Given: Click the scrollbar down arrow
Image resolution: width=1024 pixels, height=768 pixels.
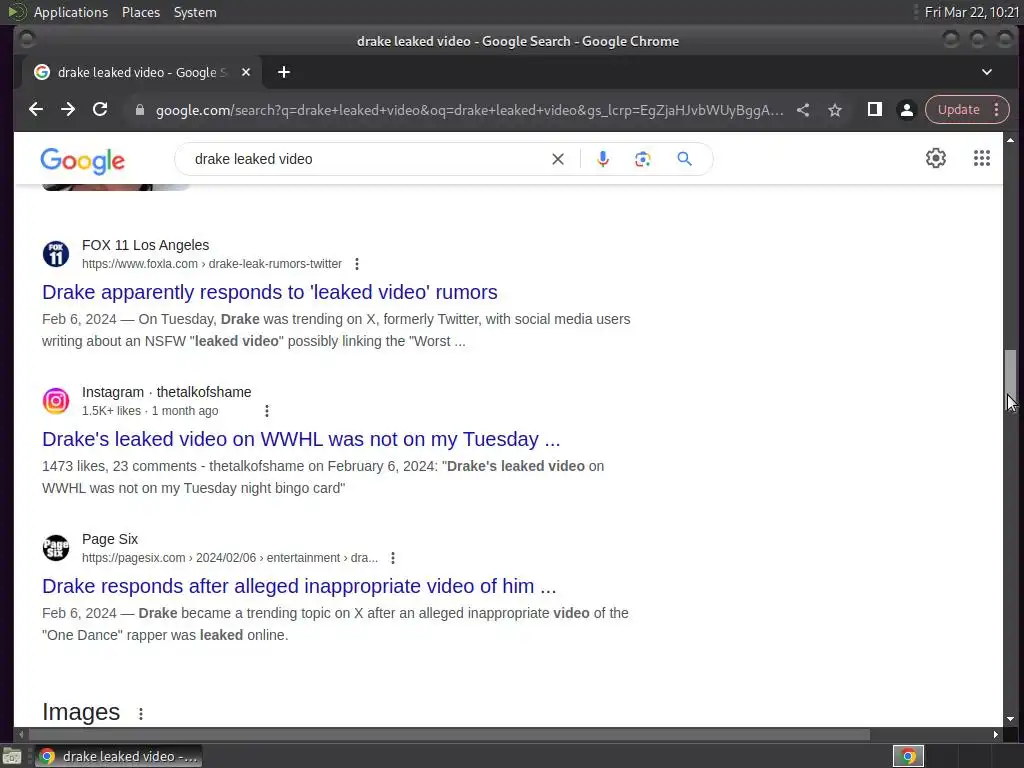Looking at the screenshot, I should coord(1010,719).
